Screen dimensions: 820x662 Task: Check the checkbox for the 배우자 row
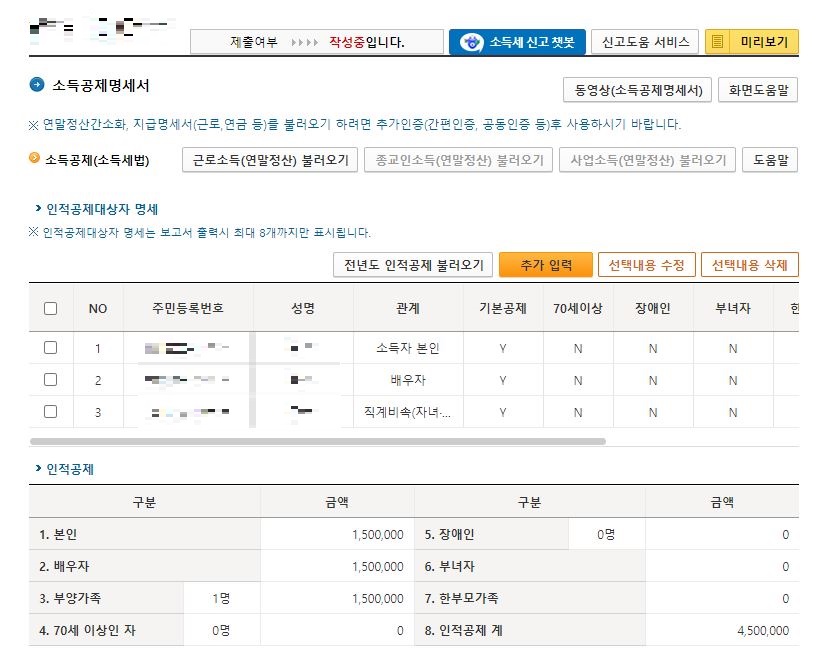pos(52,378)
